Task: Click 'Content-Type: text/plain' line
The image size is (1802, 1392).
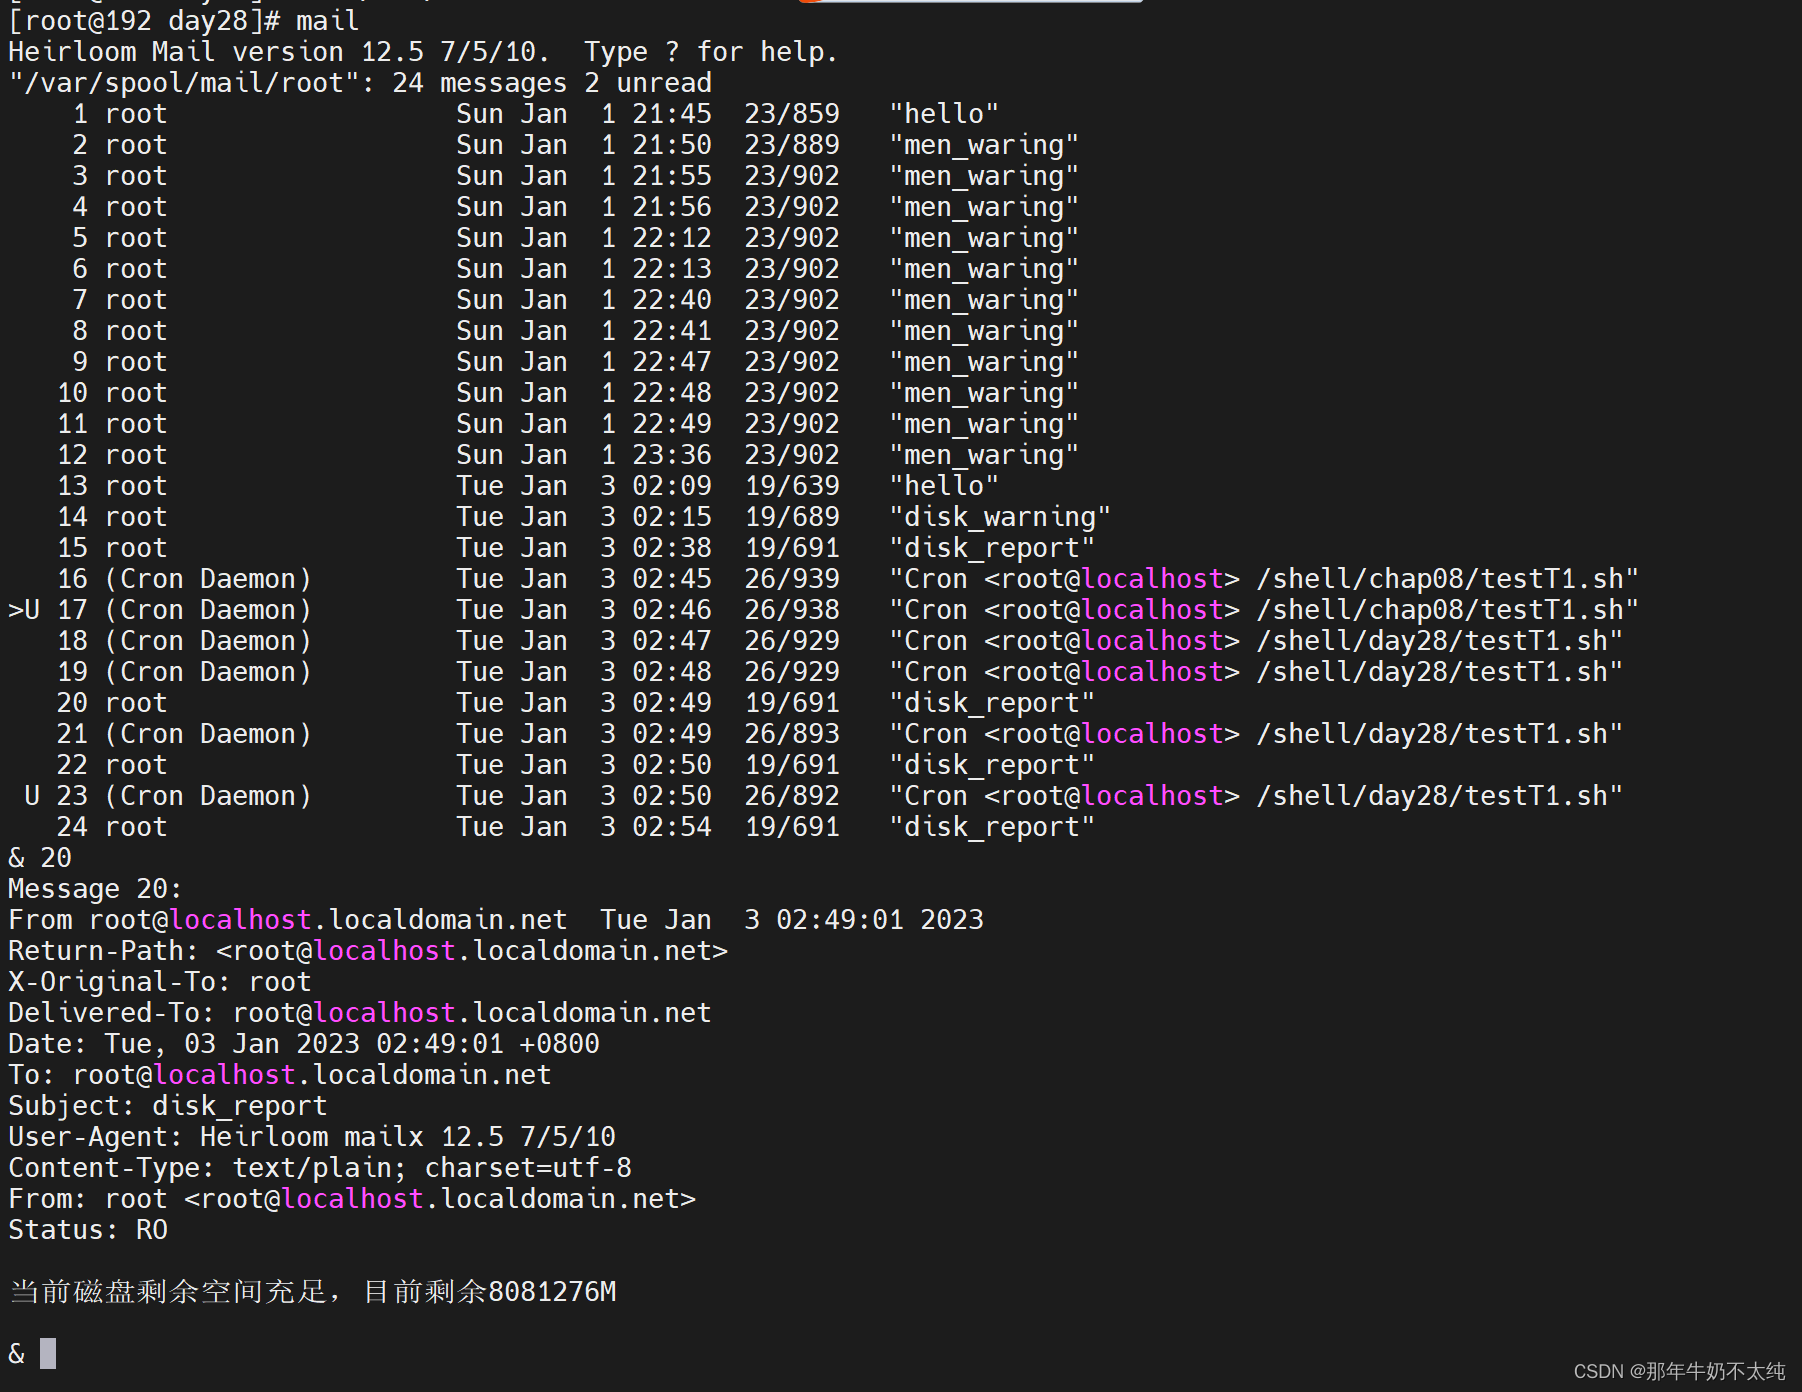Action: [320, 1168]
